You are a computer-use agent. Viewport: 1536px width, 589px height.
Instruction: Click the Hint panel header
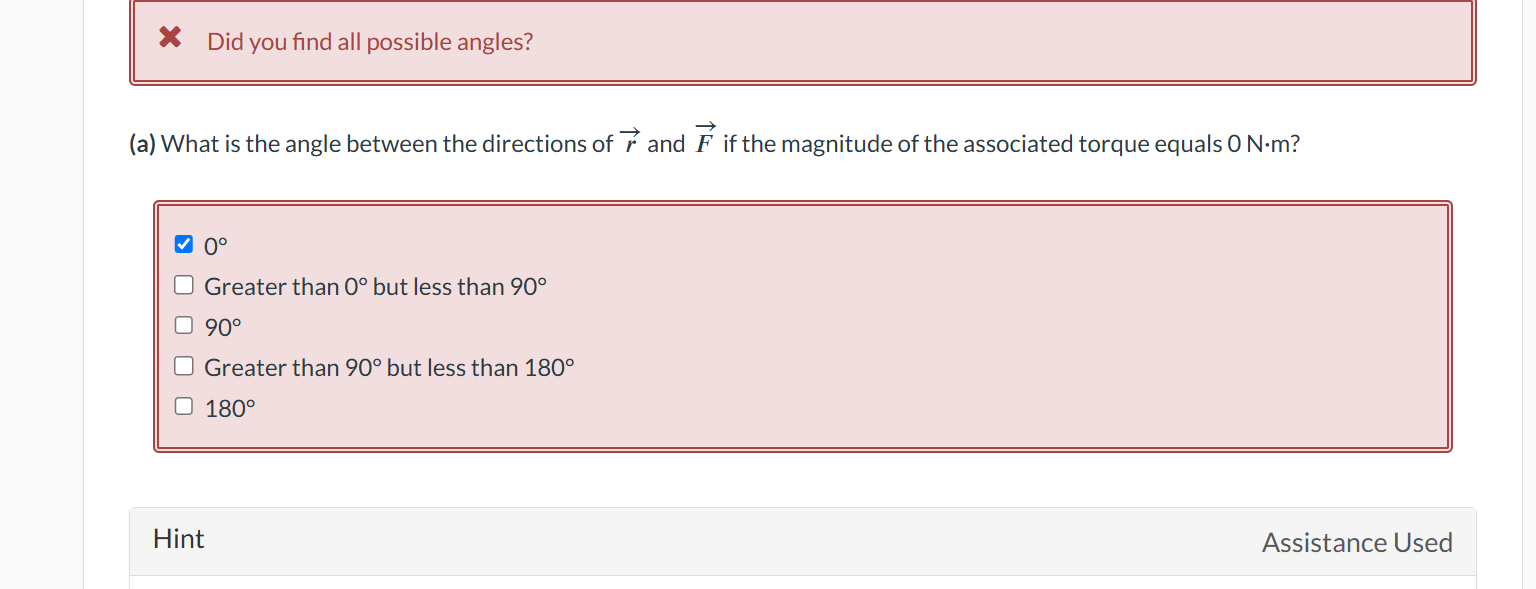pos(178,539)
